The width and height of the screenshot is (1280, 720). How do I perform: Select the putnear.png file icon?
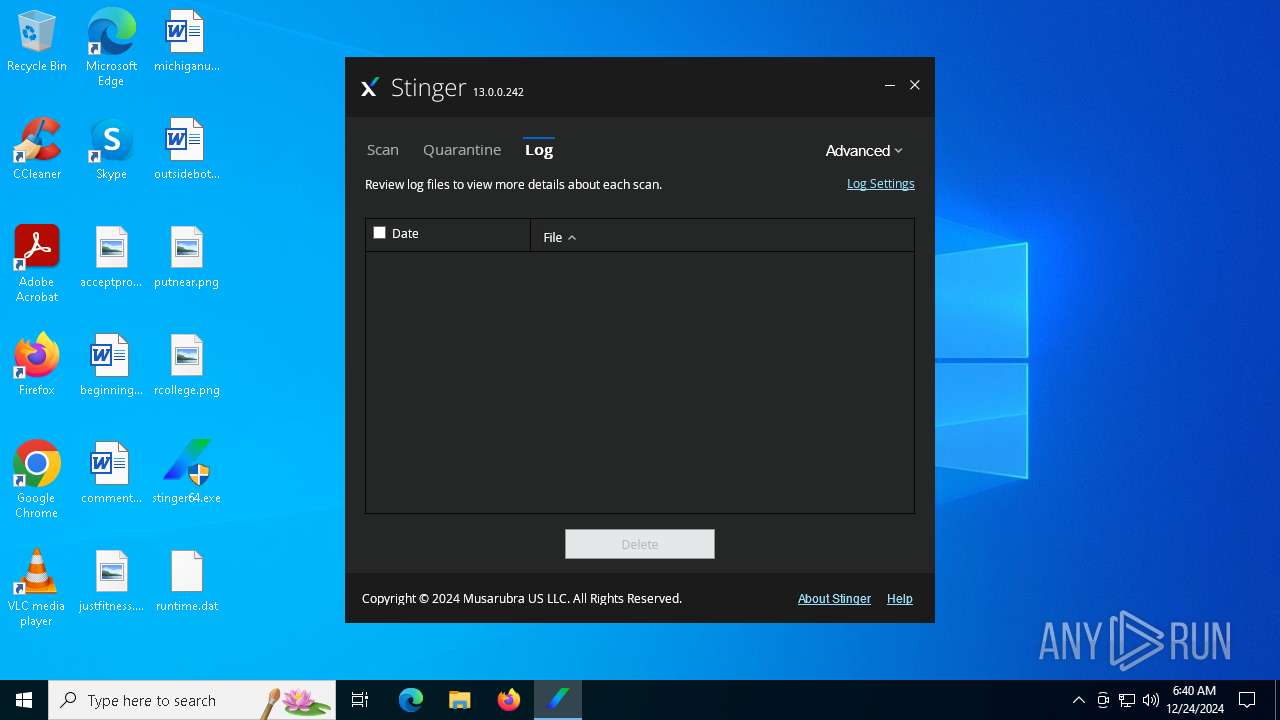186,258
